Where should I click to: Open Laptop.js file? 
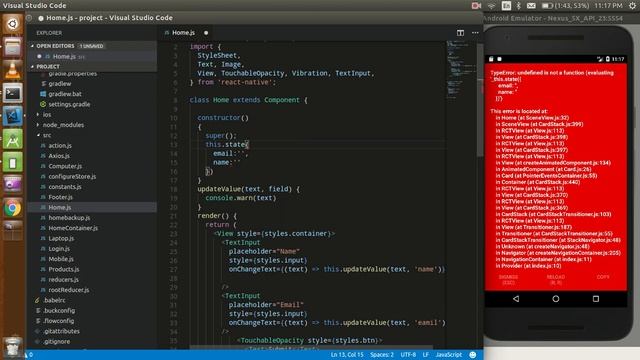[x=61, y=238]
